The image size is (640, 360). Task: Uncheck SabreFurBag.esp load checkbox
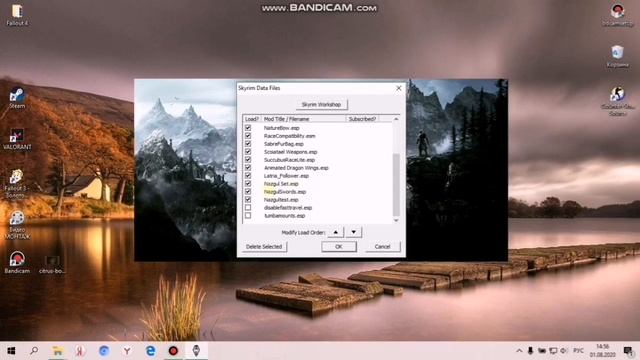click(x=248, y=144)
